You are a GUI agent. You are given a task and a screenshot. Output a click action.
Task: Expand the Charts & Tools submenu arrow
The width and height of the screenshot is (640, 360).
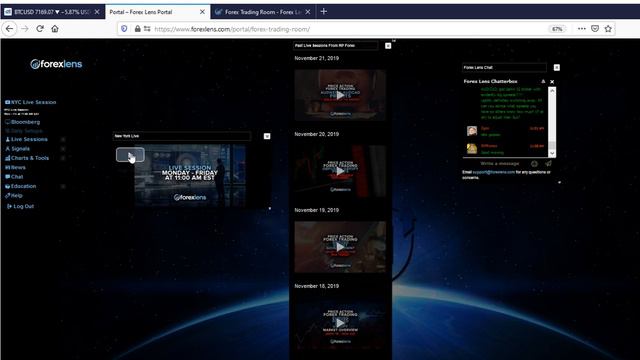[63, 158]
